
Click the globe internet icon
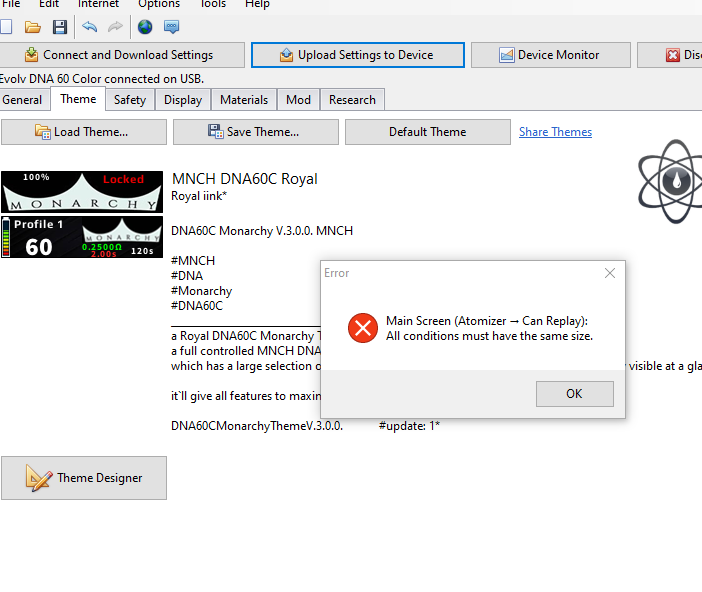point(145,27)
